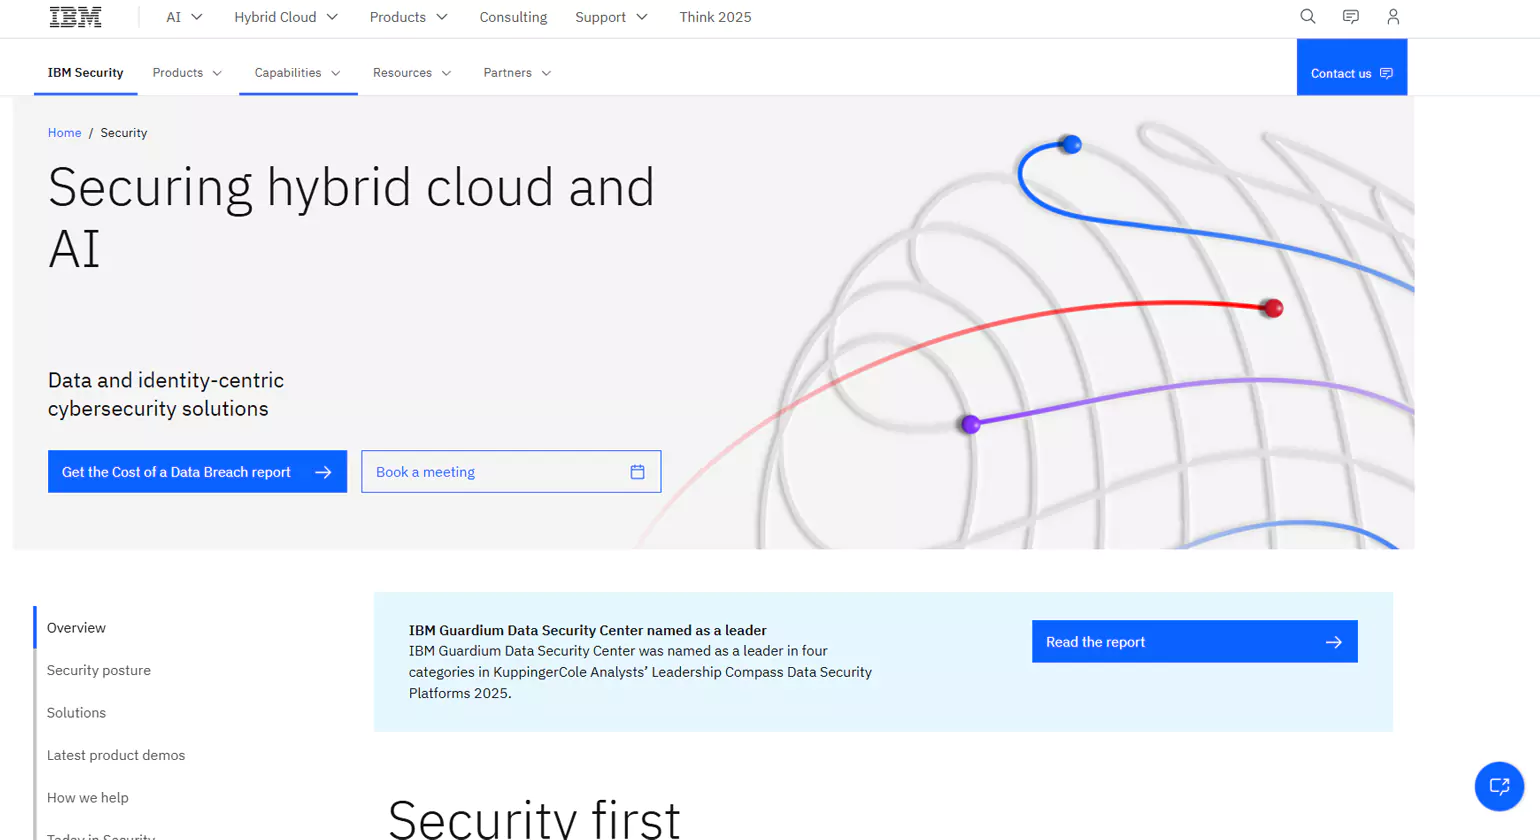Select Think 2025 in the navigation
The image size is (1540, 840).
(715, 17)
